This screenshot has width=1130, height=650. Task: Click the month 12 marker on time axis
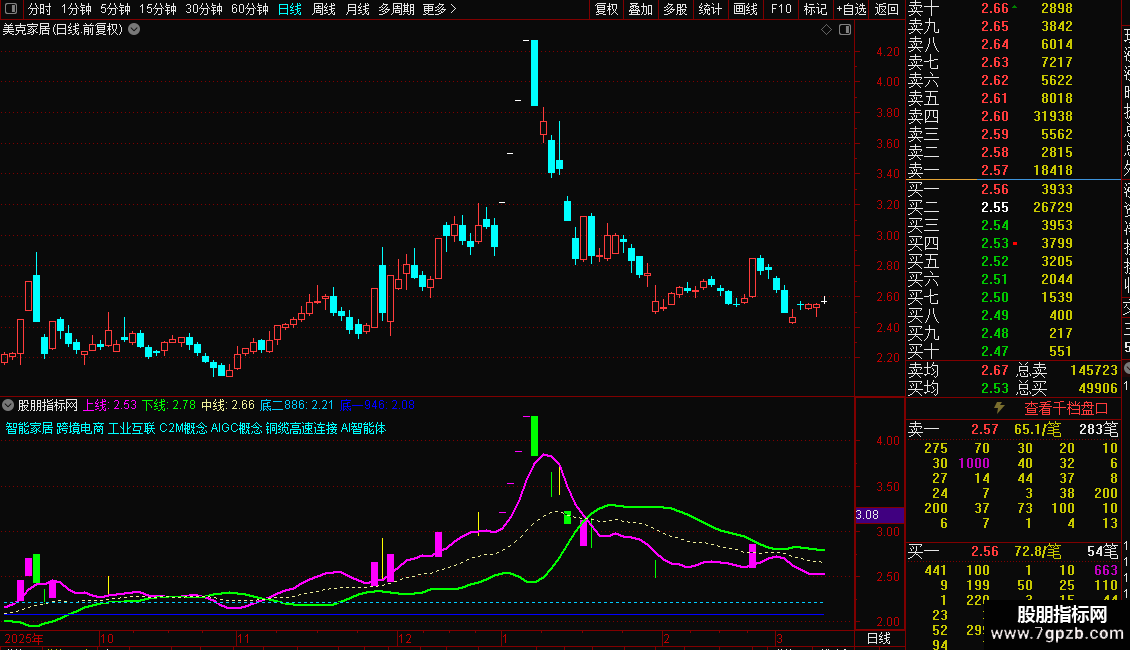click(x=404, y=638)
